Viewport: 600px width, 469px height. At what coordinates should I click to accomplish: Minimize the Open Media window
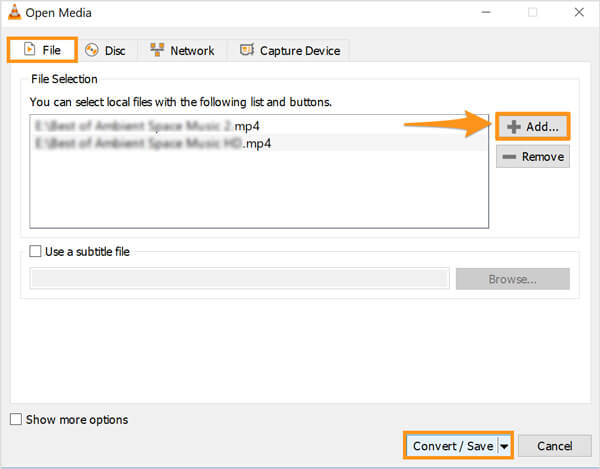point(486,12)
